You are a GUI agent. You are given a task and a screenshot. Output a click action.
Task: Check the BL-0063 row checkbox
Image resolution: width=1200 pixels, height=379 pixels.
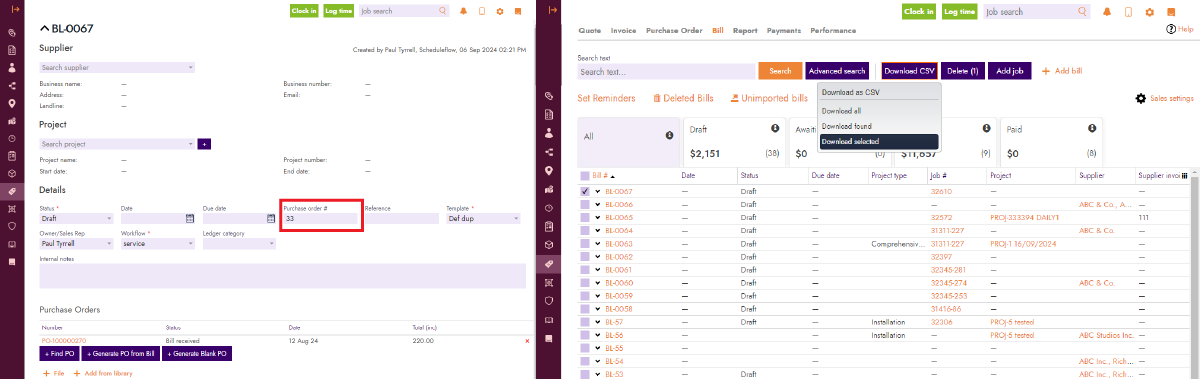coord(585,243)
